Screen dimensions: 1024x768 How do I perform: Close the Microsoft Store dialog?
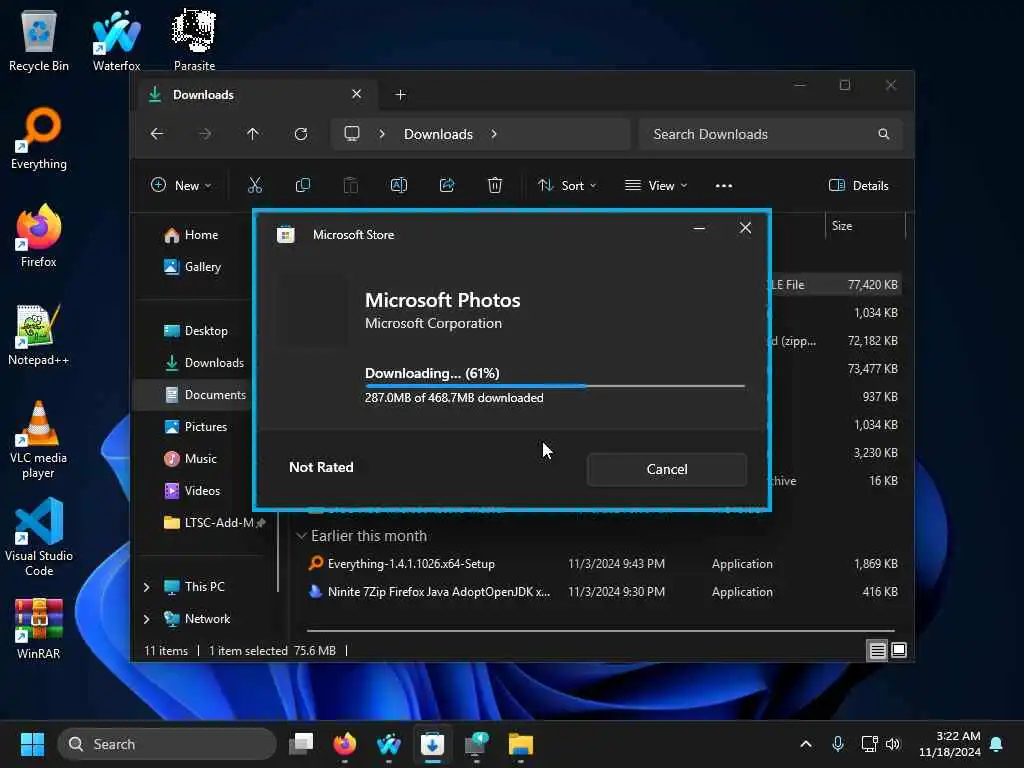click(x=745, y=228)
